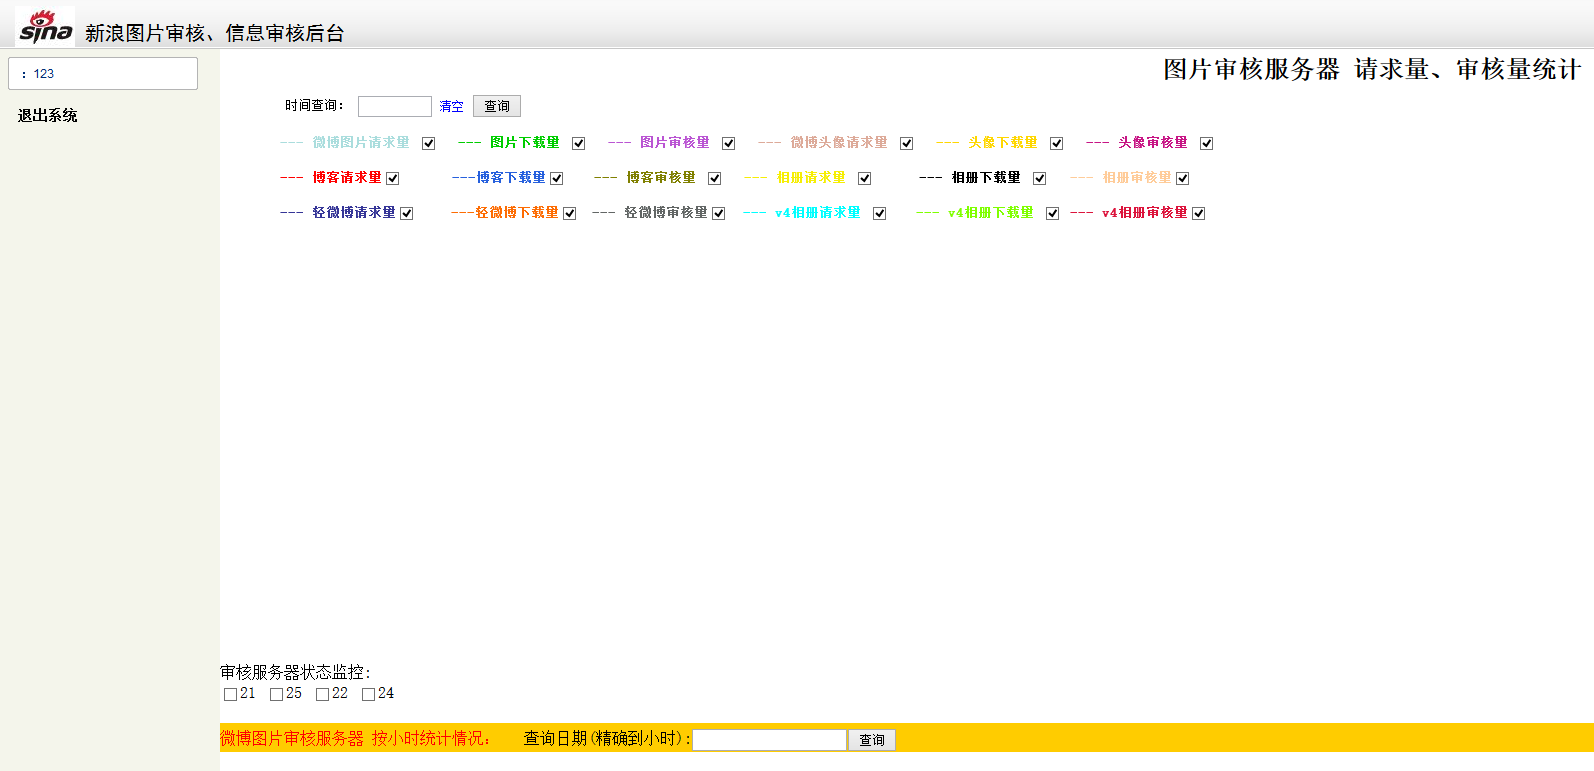Focus the 时间查询 input box
This screenshot has width=1594, height=771.
[x=395, y=106]
